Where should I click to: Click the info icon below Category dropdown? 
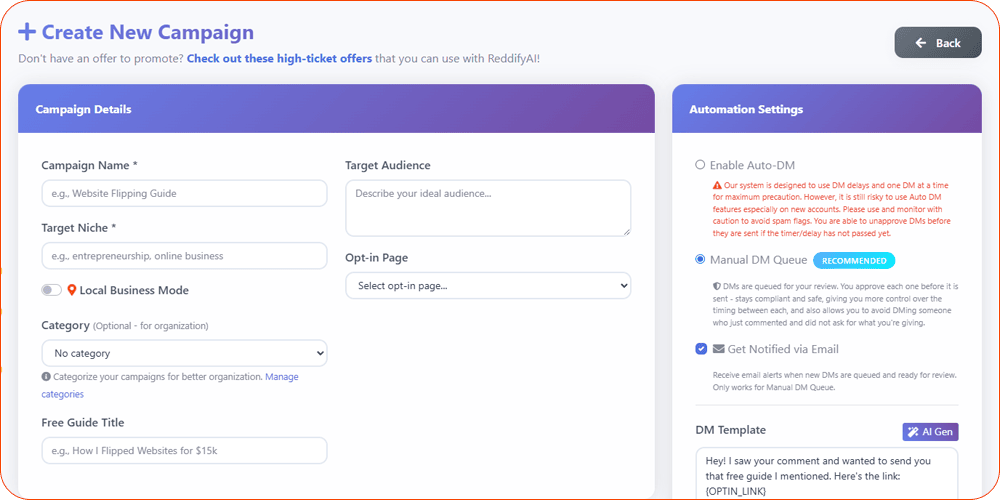46,377
